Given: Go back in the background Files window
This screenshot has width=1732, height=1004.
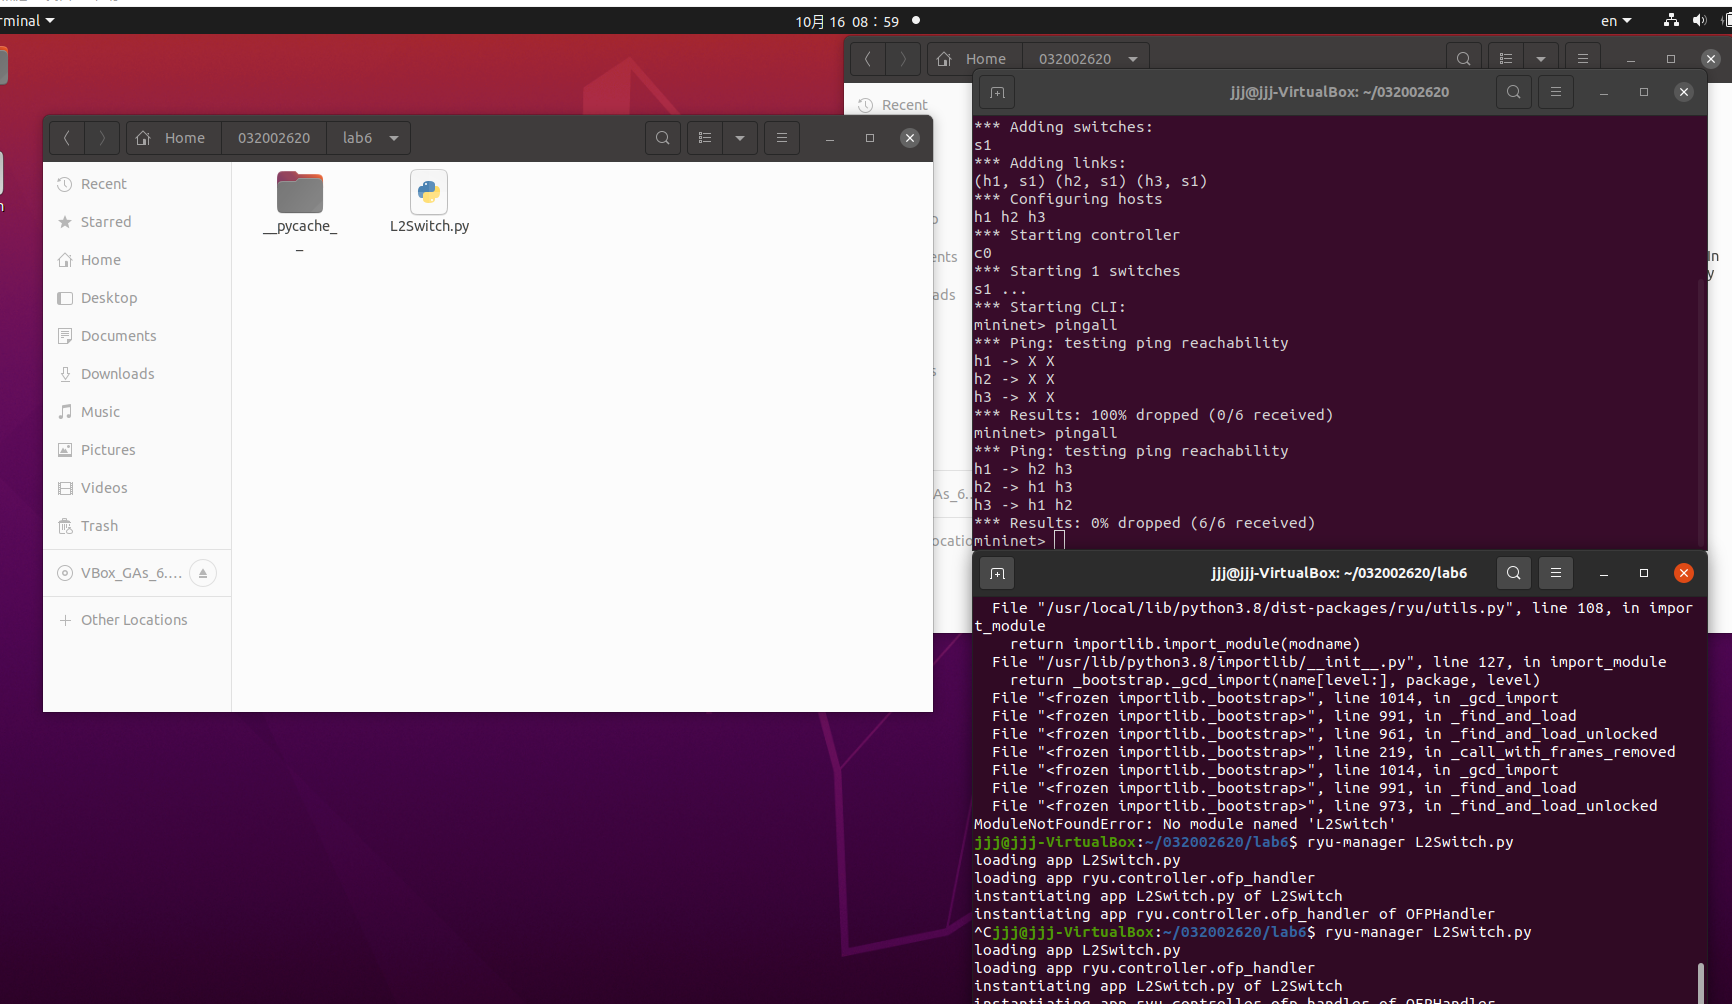Looking at the screenshot, I should [868, 59].
